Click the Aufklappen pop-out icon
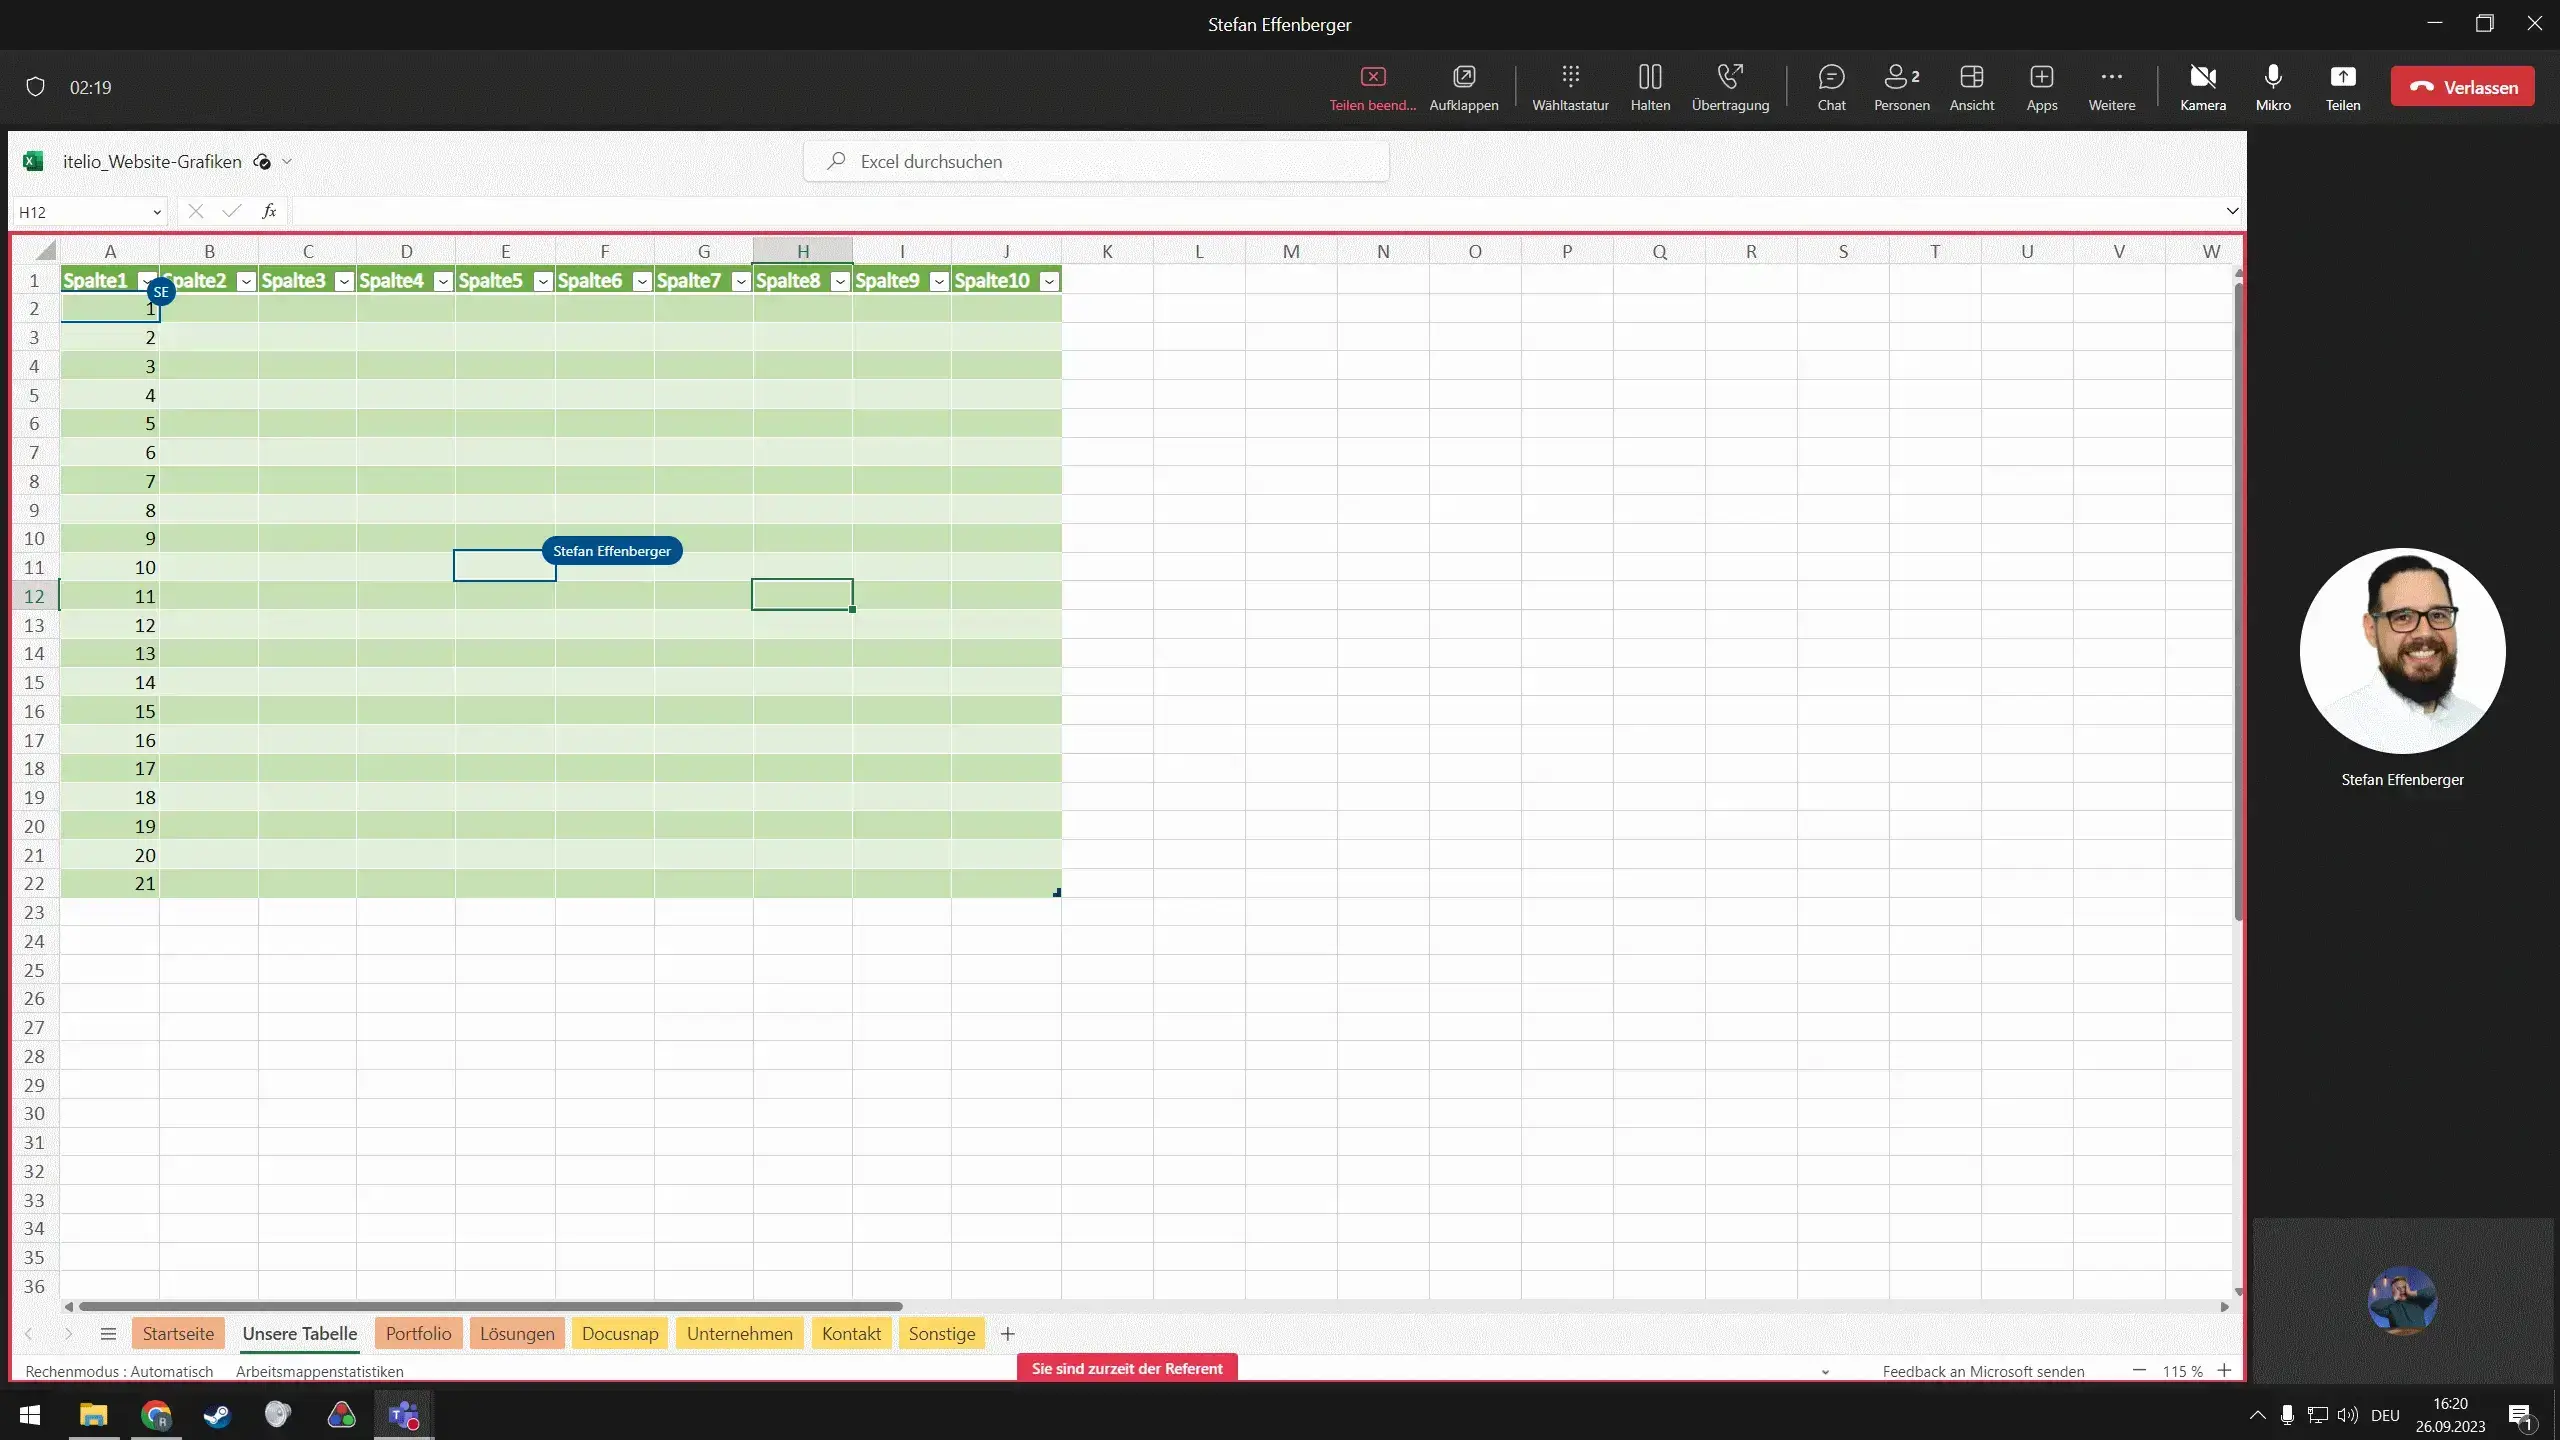The width and height of the screenshot is (2560, 1440). 1464,77
